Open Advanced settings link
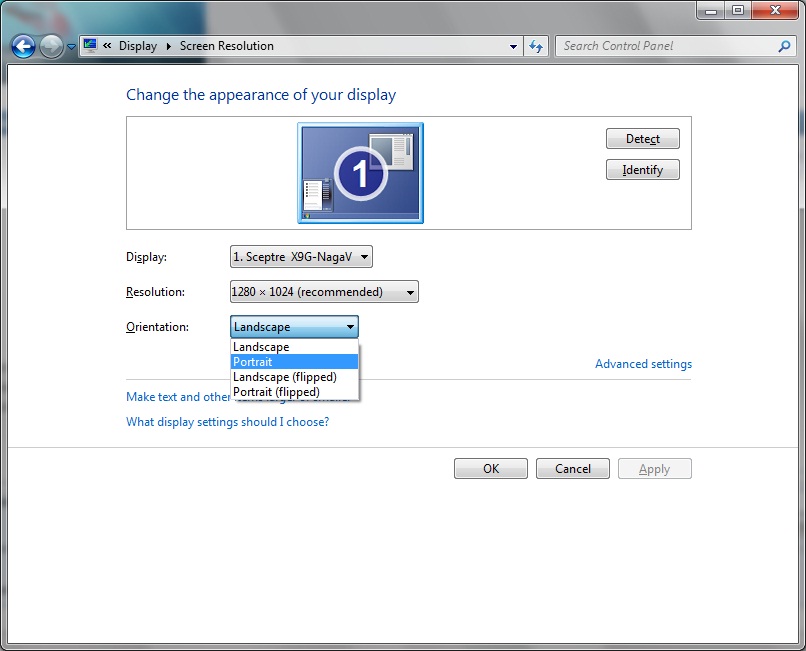 tap(643, 363)
